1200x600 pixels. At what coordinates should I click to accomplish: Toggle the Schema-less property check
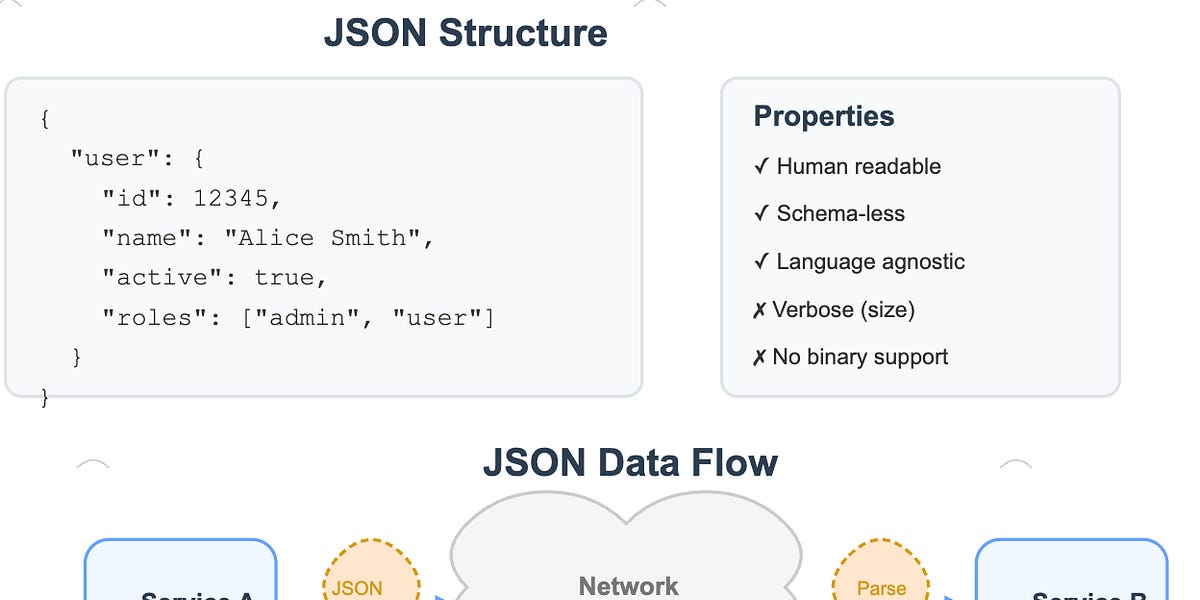pyautogui.click(x=762, y=214)
